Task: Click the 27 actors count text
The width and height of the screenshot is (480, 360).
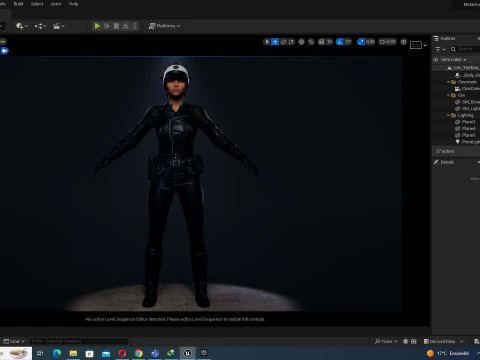Action: click(445, 151)
